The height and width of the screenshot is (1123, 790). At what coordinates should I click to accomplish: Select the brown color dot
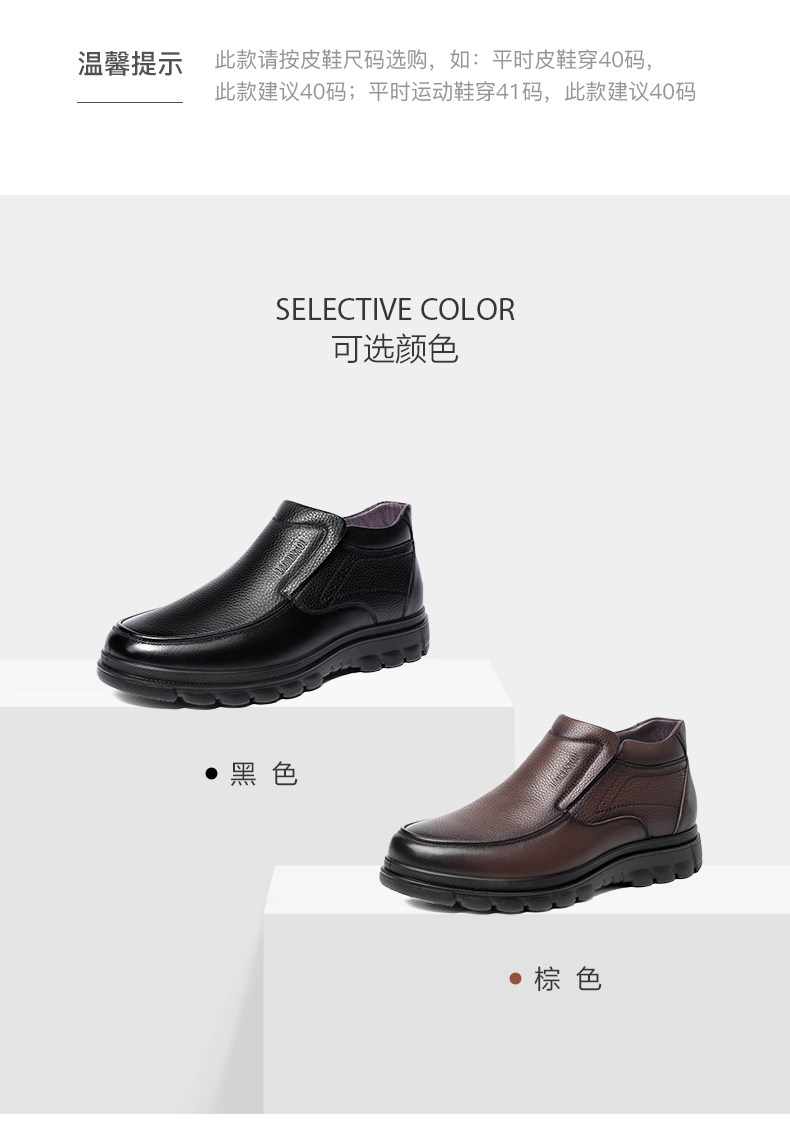click(x=515, y=978)
